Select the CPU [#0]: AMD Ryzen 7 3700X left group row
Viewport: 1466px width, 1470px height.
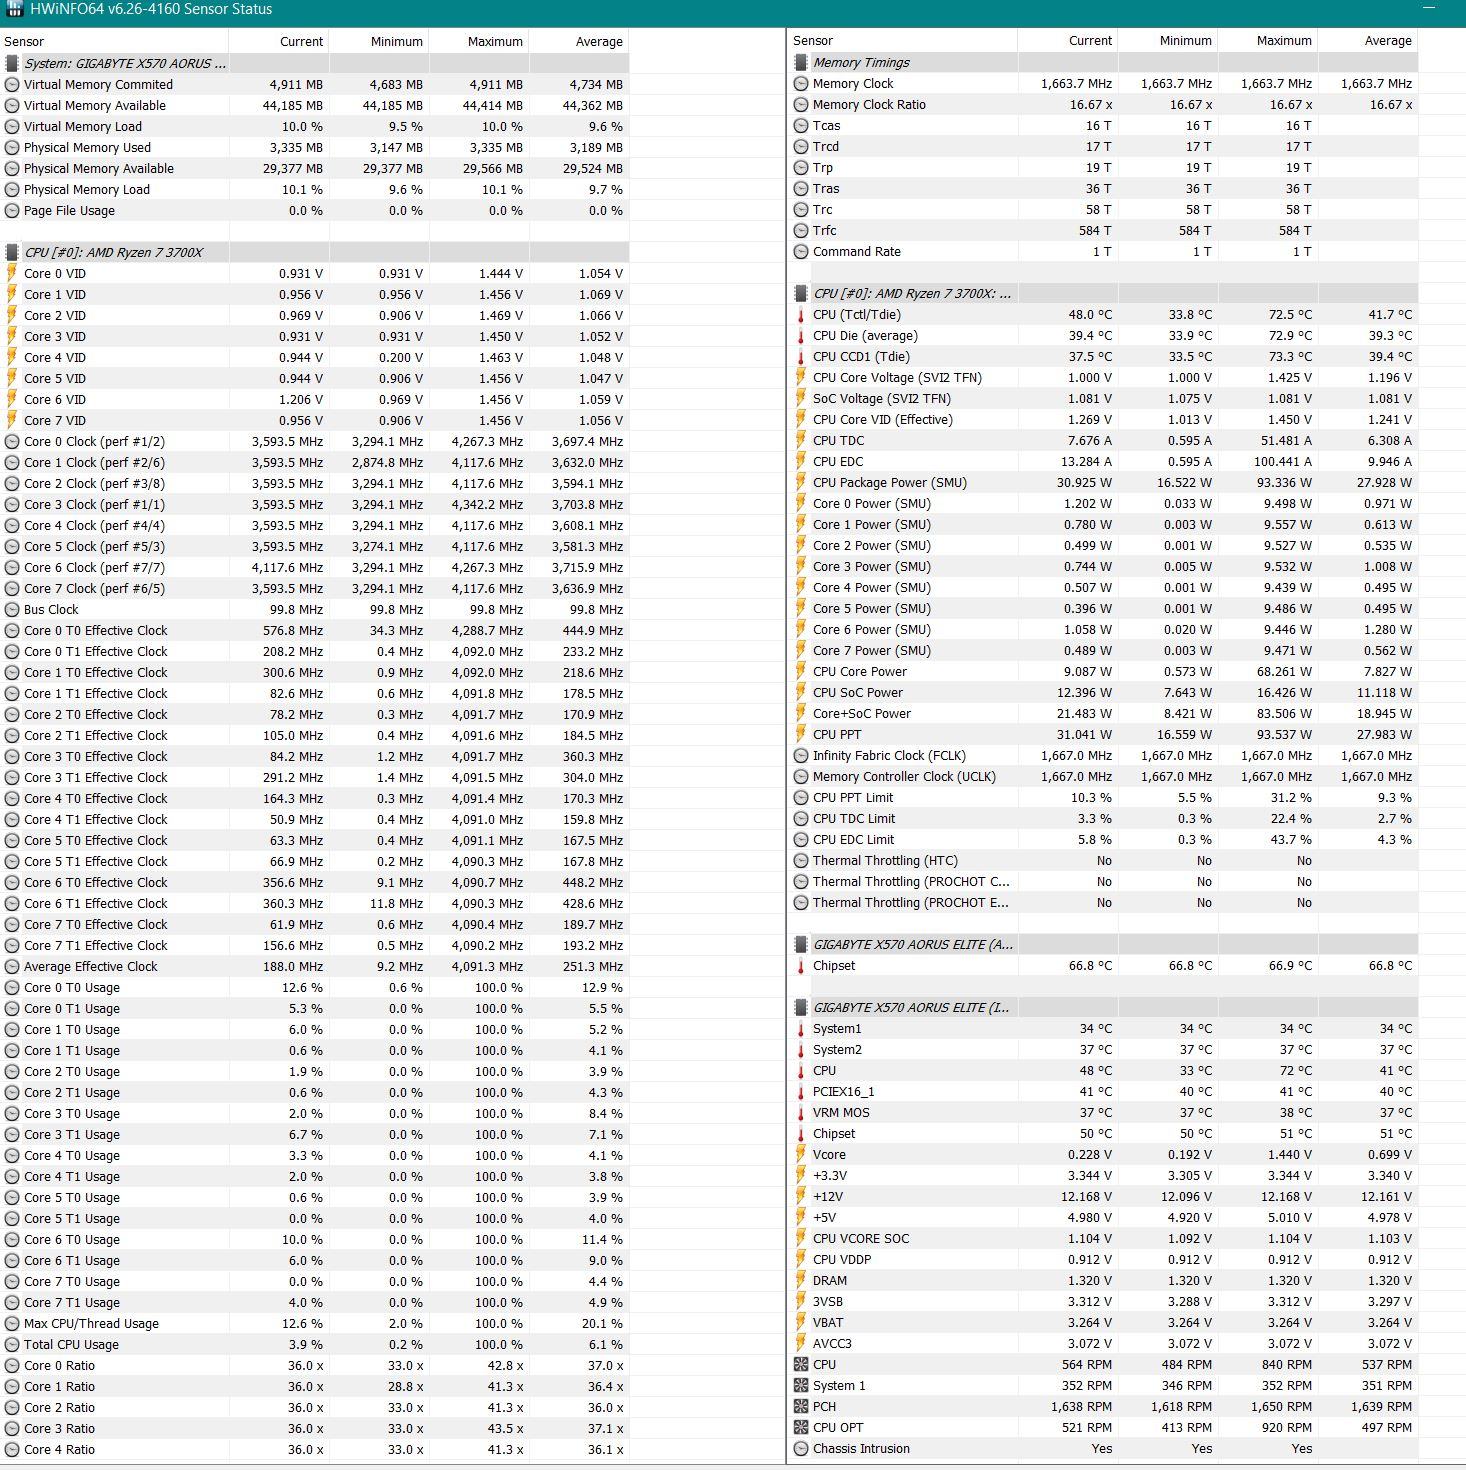pyautogui.click(x=314, y=252)
